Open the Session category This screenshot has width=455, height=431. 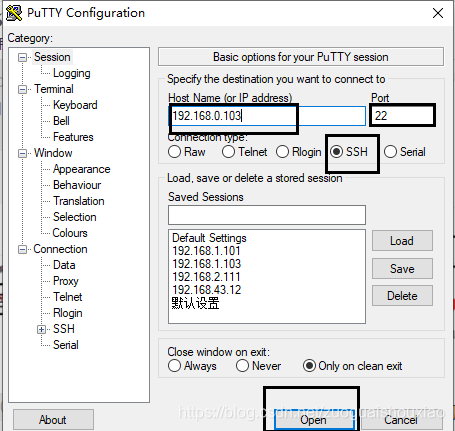(x=52, y=57)
